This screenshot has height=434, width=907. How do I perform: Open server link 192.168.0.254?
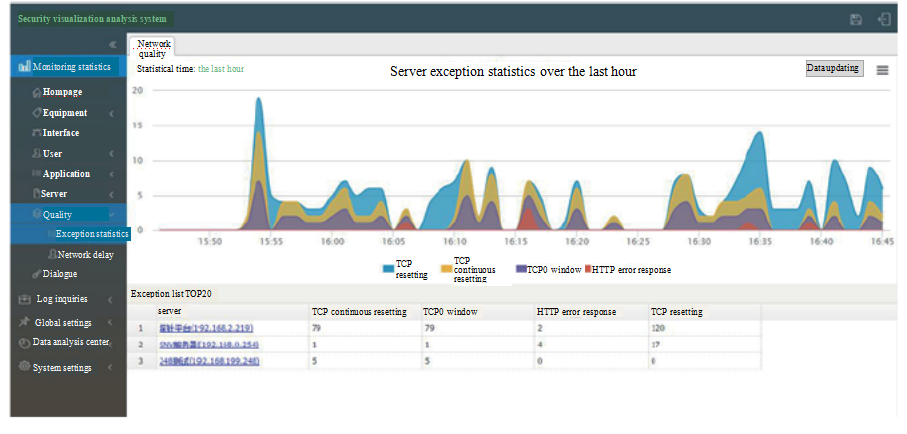[x=208, y=345]
